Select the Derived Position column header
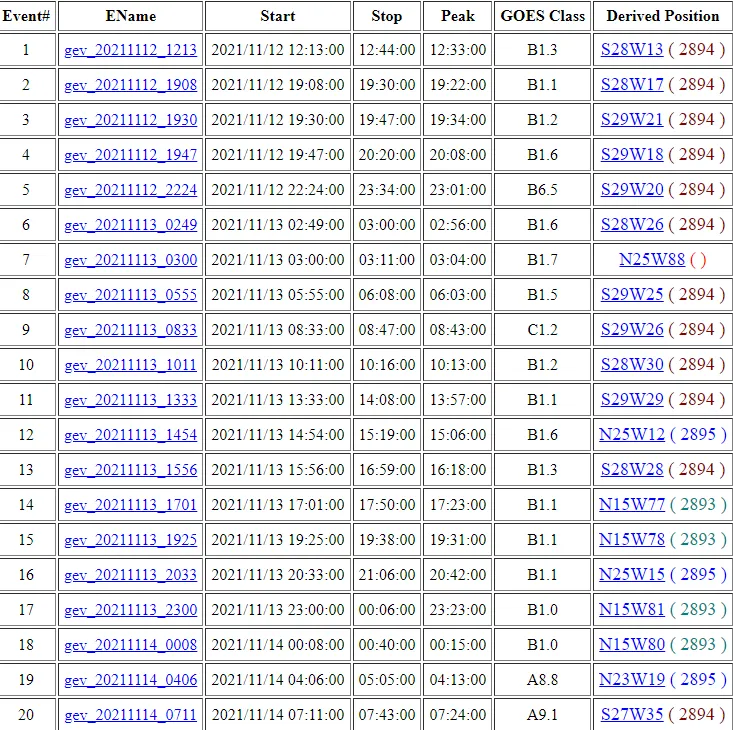The image size is (733, 730). click(663, 16)
